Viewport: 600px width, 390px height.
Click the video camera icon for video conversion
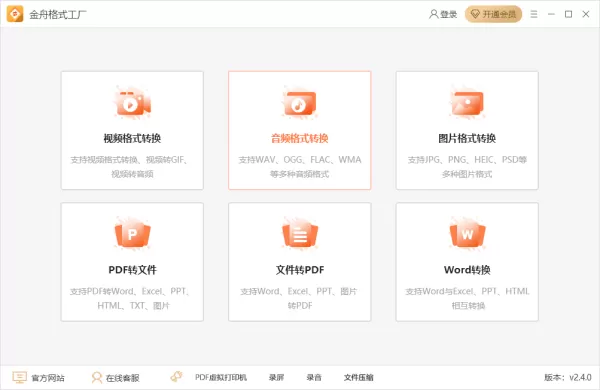pos(132,103)
